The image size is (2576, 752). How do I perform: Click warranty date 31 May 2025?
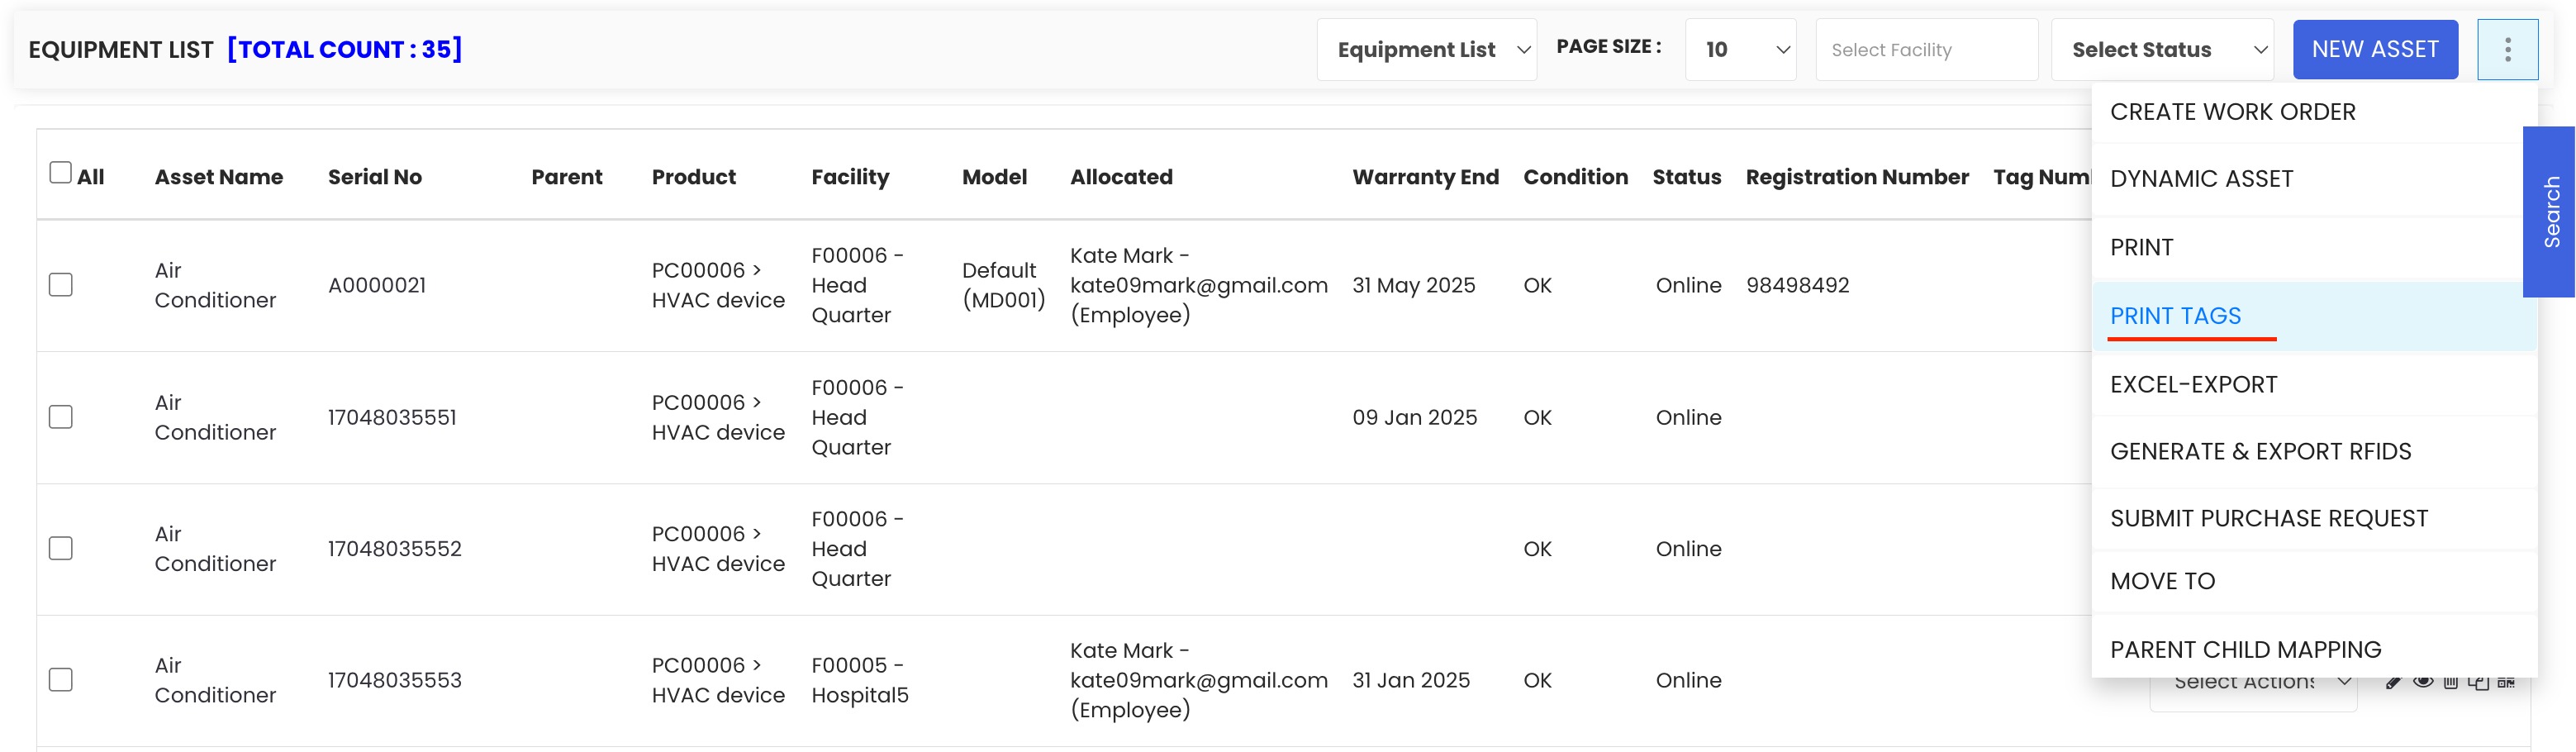pyautogui.click(x=1413, y=285)
